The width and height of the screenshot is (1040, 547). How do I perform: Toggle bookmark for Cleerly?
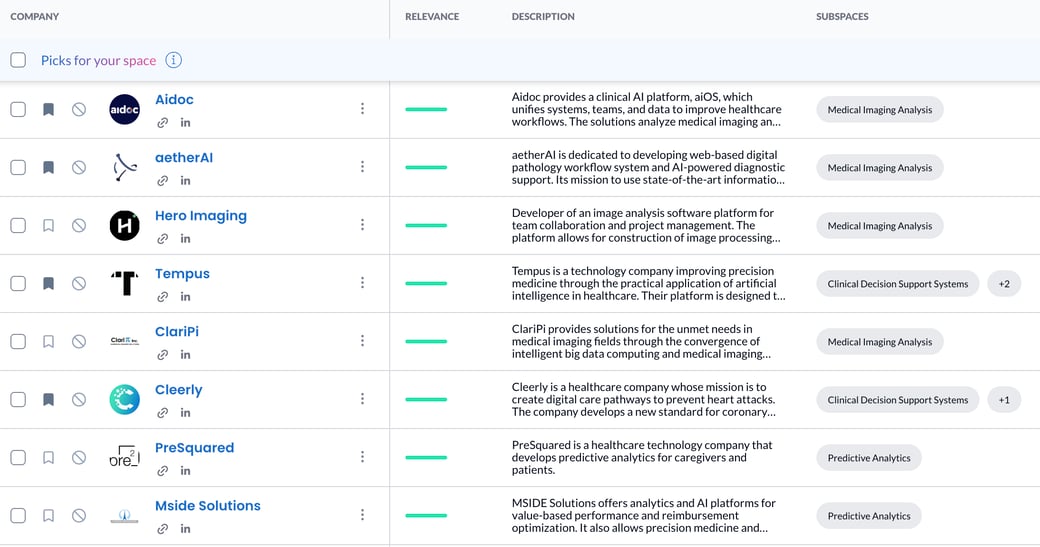pyautogui.click(x=48, y=399)
